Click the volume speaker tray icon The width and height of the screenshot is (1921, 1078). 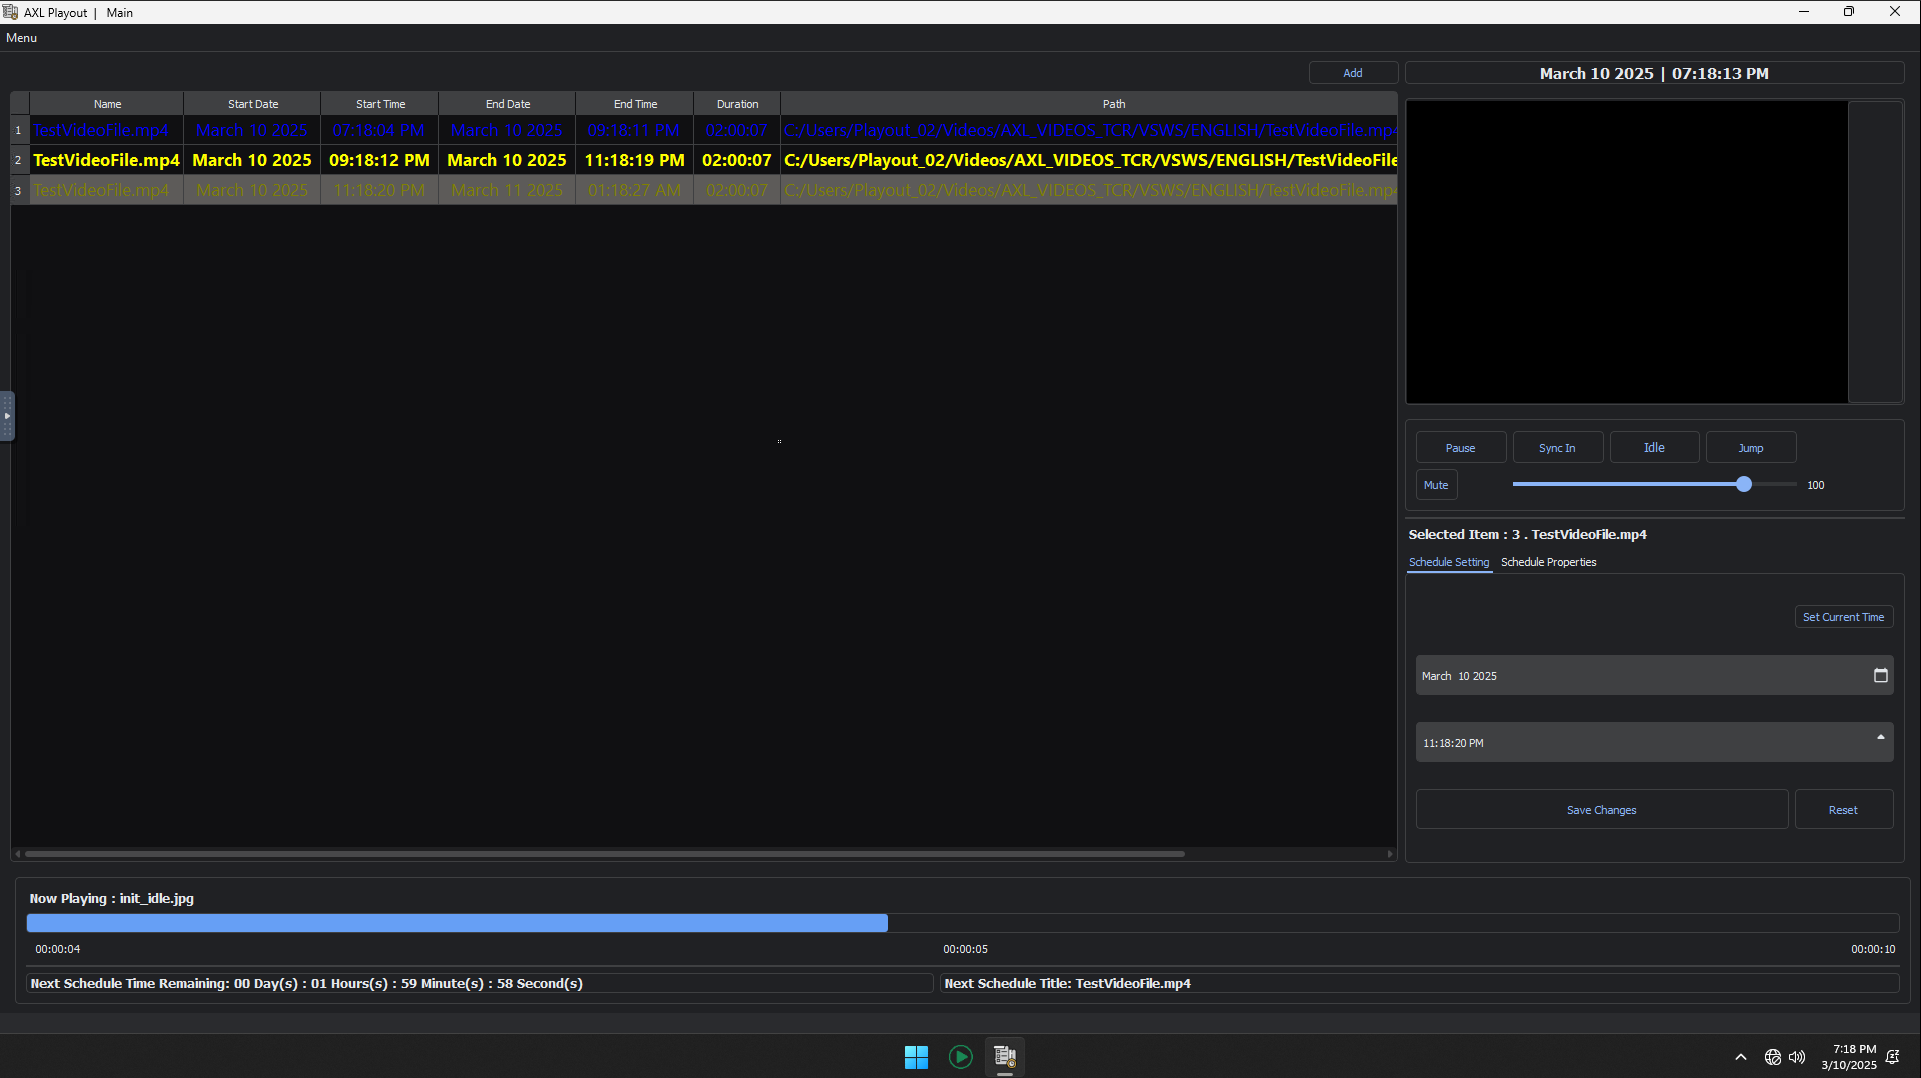point(1797,1057)
